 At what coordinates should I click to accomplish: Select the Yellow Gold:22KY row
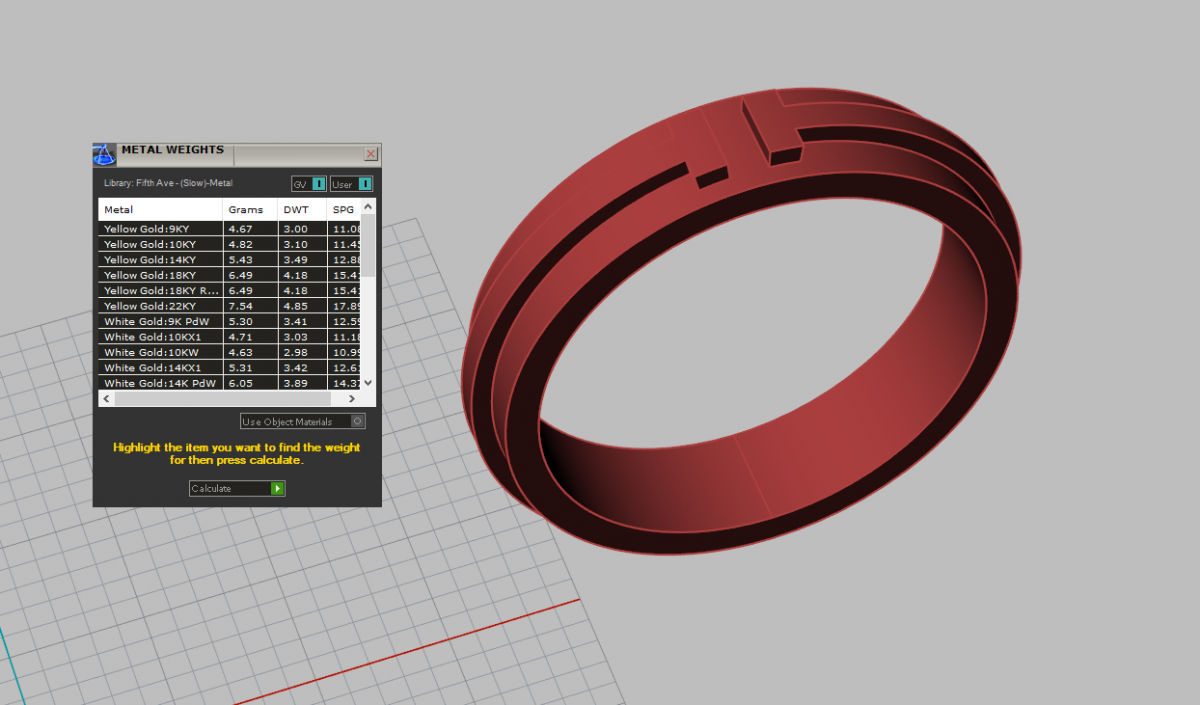click(x=160, y=306)
